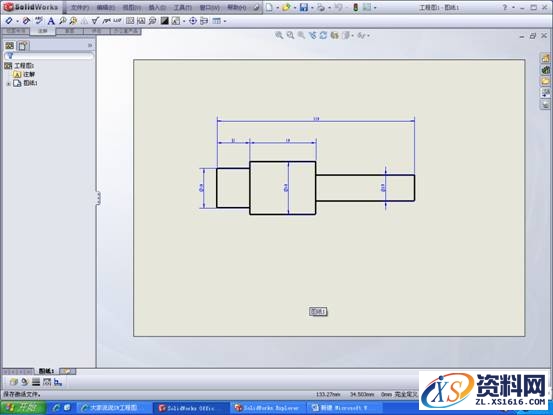The image size is (553, 415).
Task: Expand the Save dropdown arrow
Action: pos(312,7)
